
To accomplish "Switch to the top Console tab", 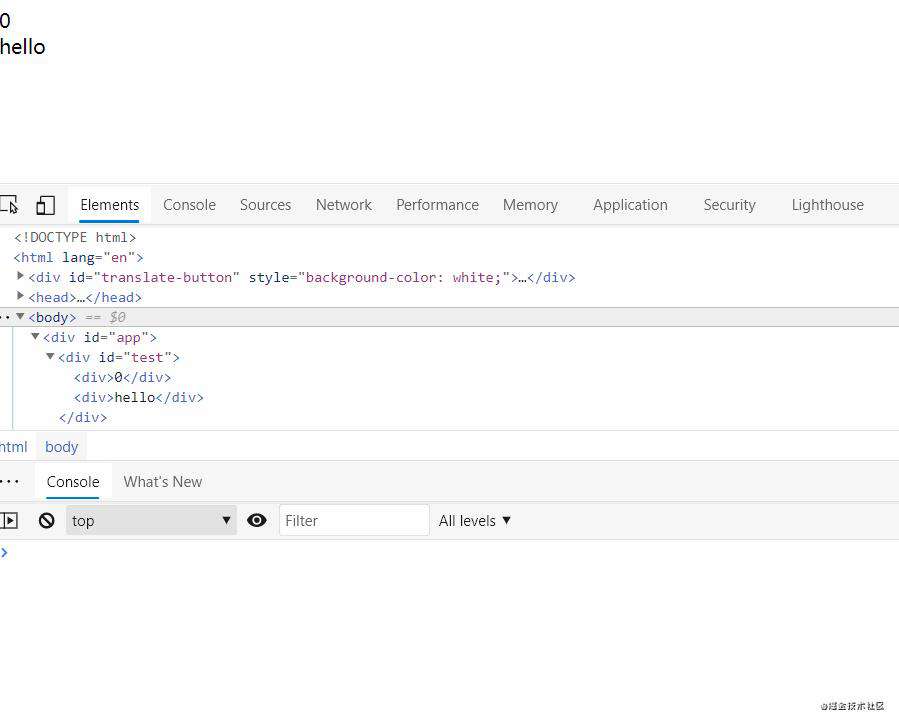I will pos(189,205).
